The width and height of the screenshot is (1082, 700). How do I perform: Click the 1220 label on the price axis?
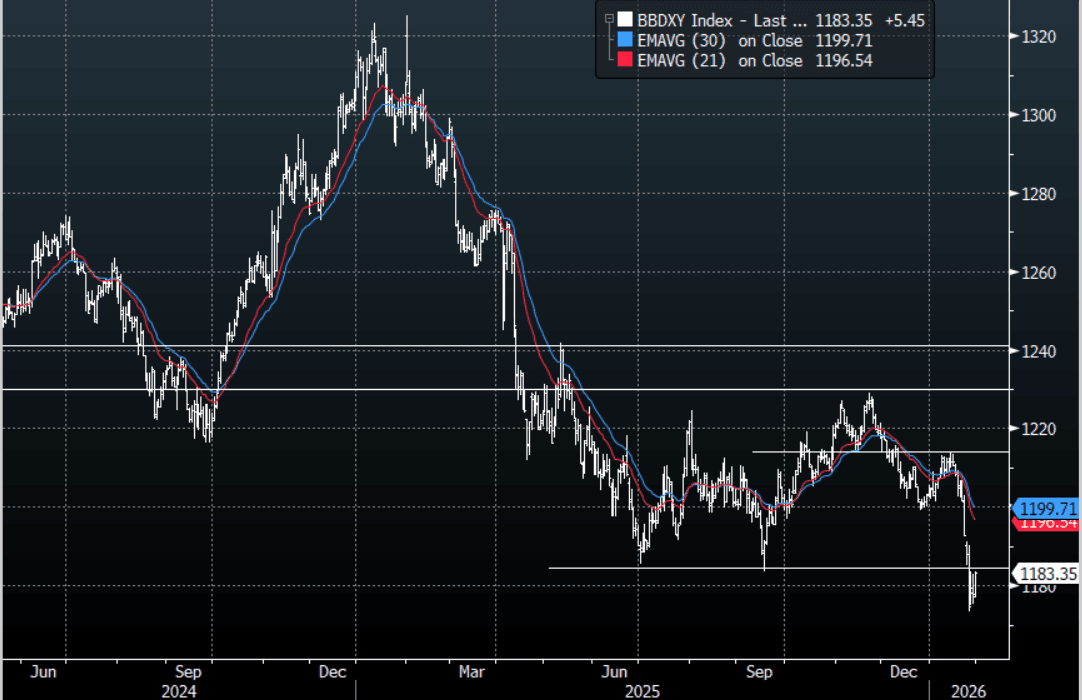coord(1041,429)
